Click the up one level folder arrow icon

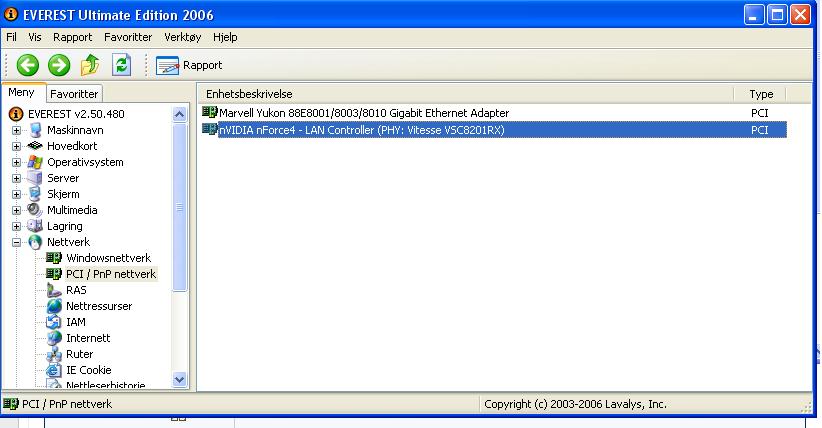[90, 65]
